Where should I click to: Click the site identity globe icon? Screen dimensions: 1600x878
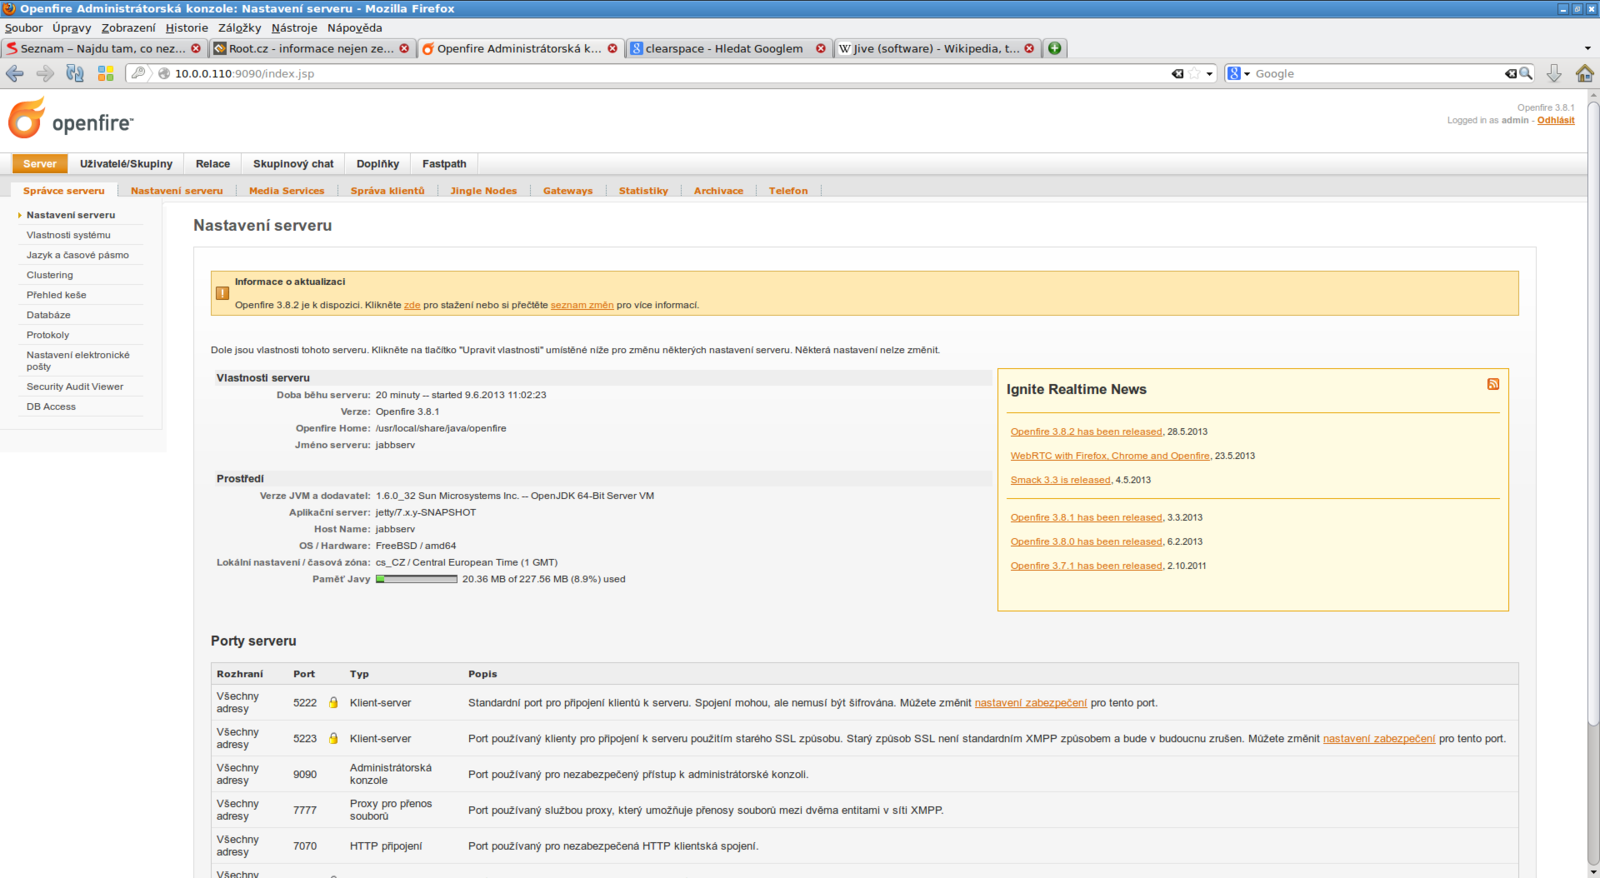pyautogui.click(x=164, y=74)
